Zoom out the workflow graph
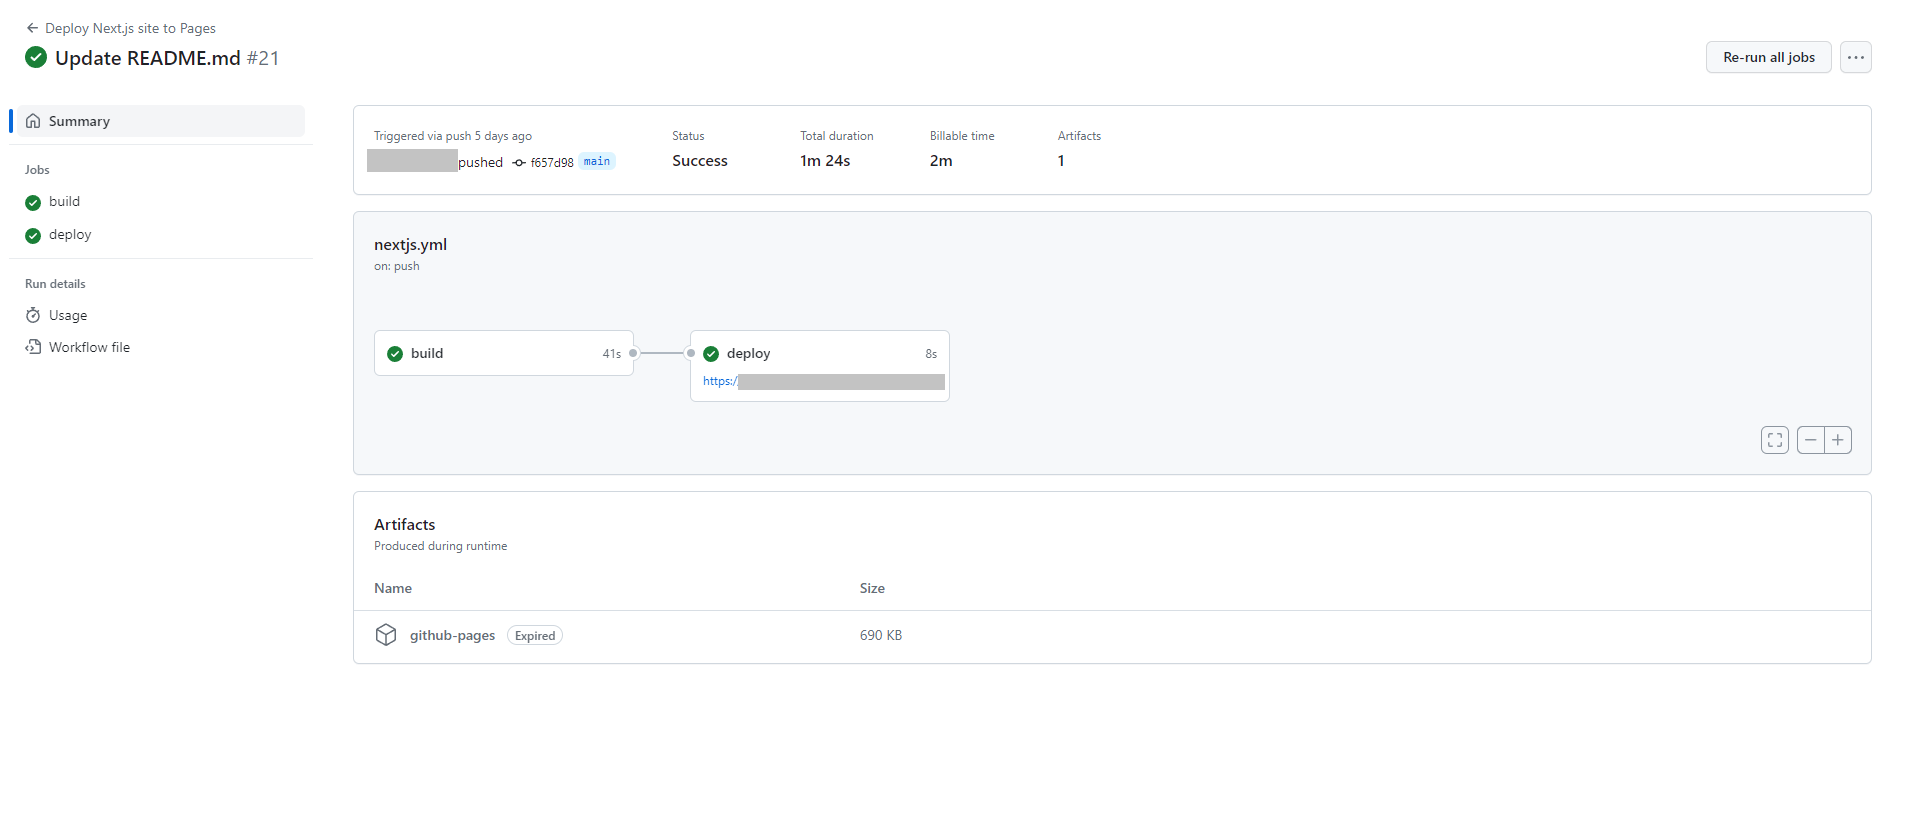 pyautogui.click(x=1810, y=440)
